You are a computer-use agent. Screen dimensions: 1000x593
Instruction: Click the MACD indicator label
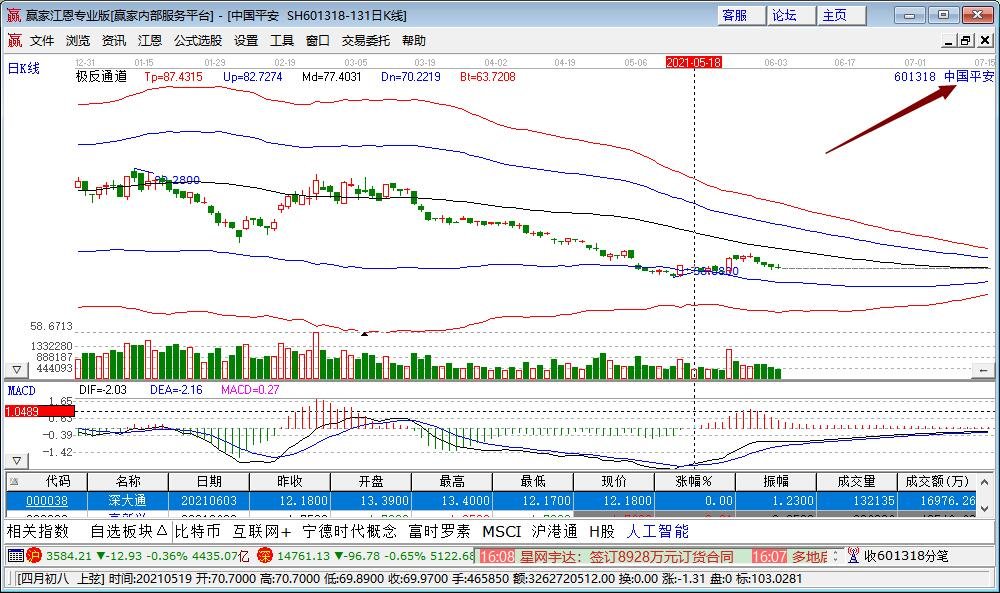tap(21, 390)
